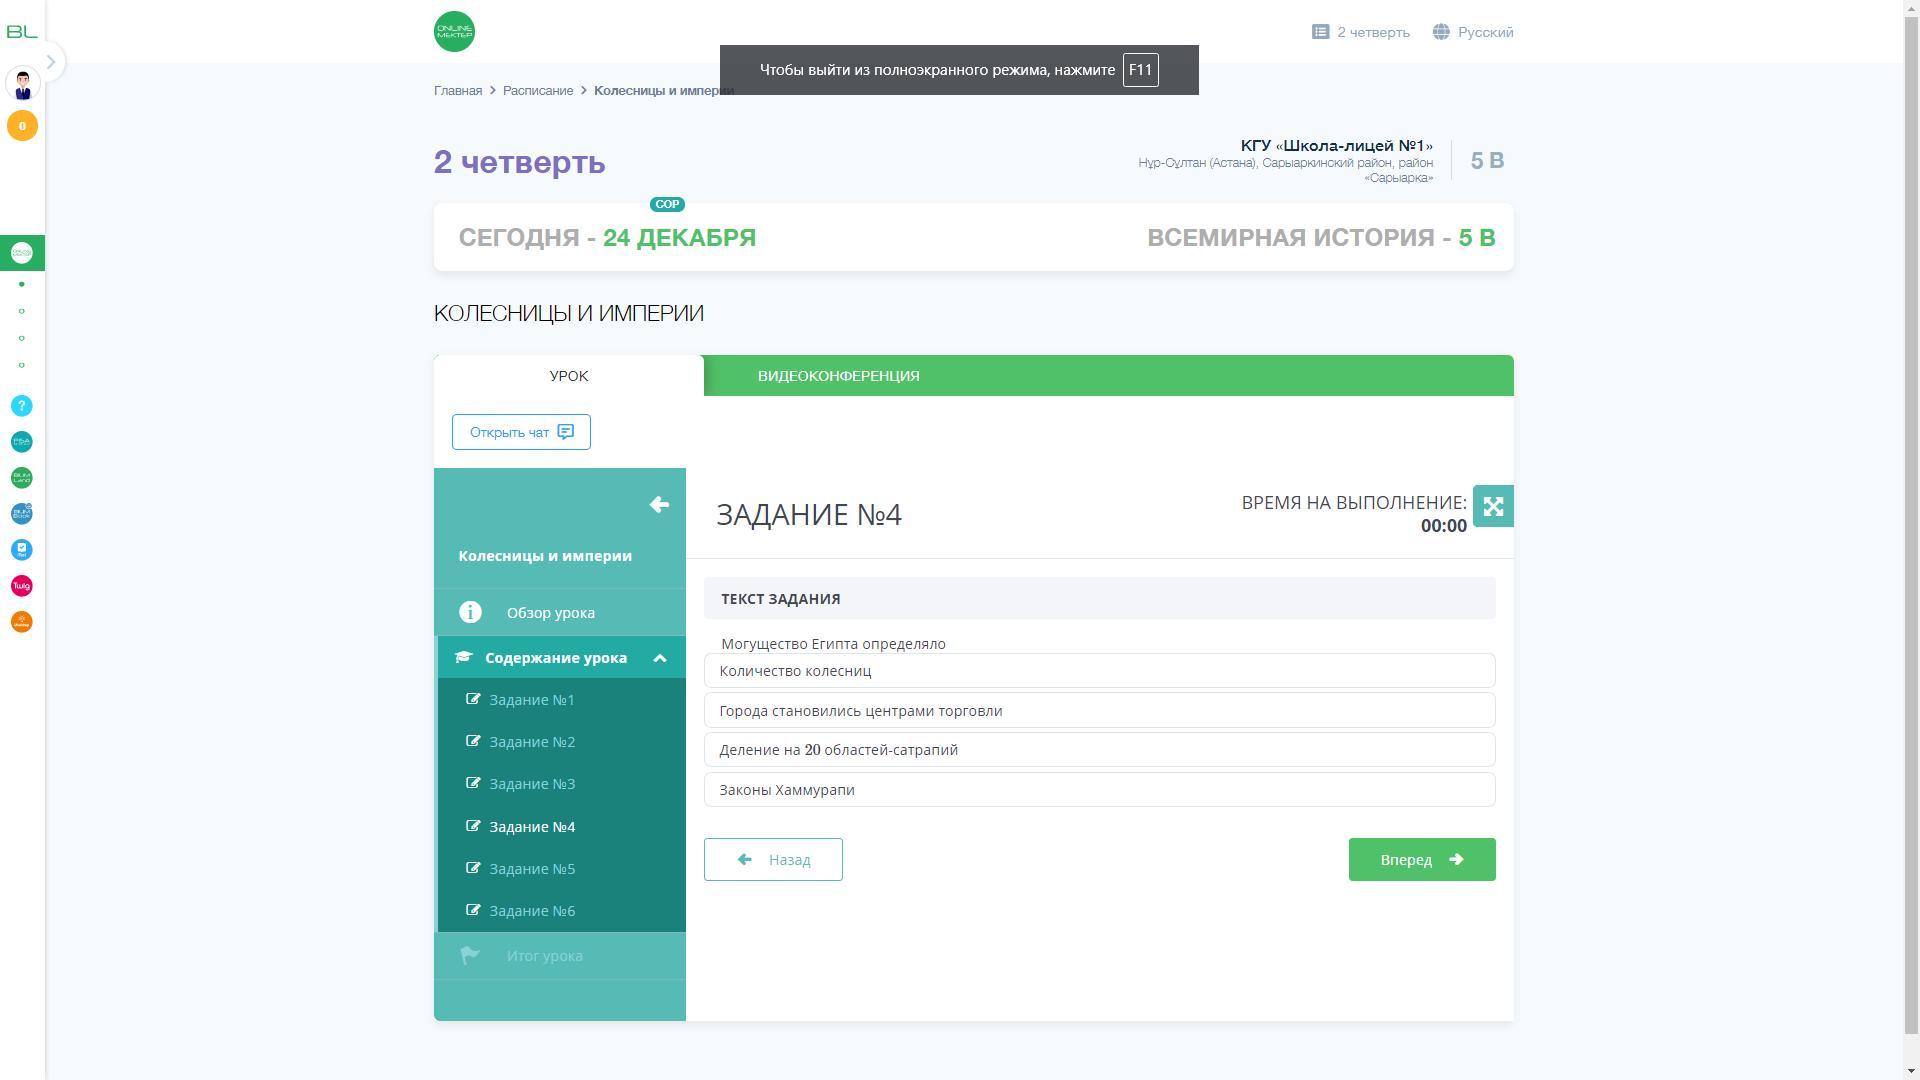Viewport: 1920px width, 1080px height.
Task: Select answer 'Законы Хаммурапи'
Action: coord(1098,790)
